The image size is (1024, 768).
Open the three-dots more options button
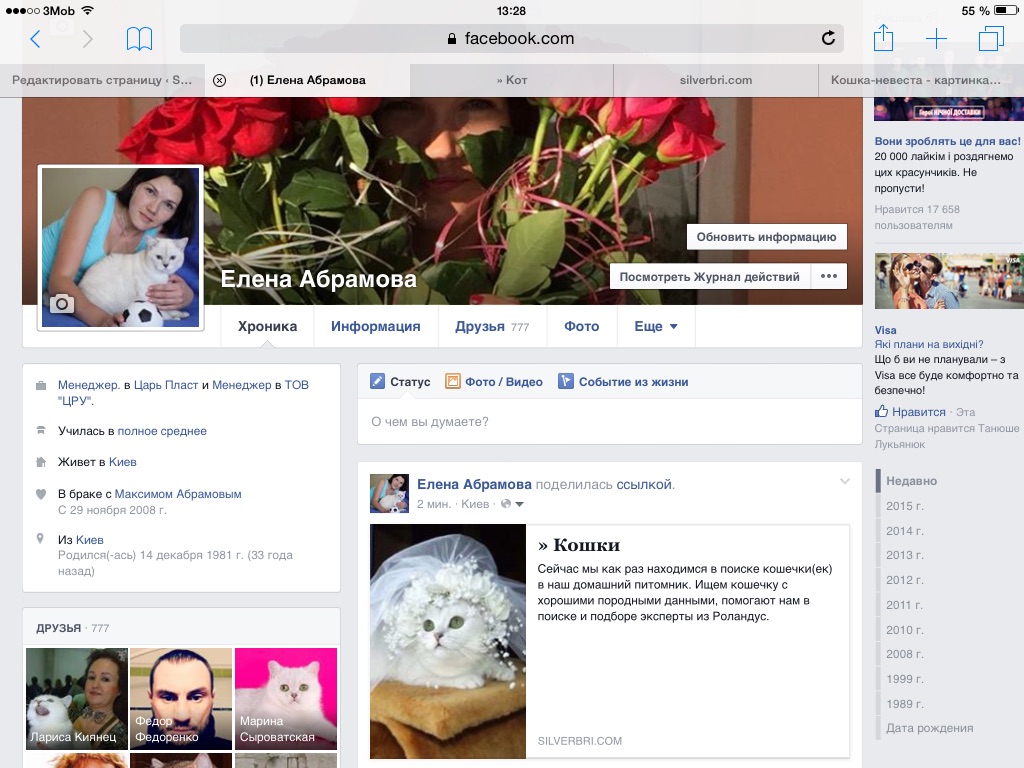829,276
